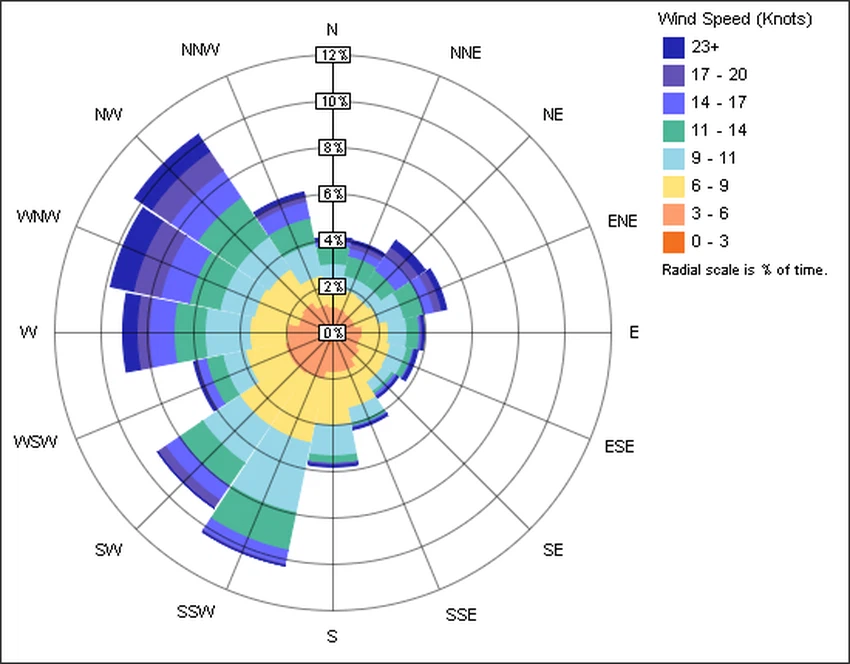Click the blue 14 - 17 legend swatch
850x664 pixels.
pos(673,102)
